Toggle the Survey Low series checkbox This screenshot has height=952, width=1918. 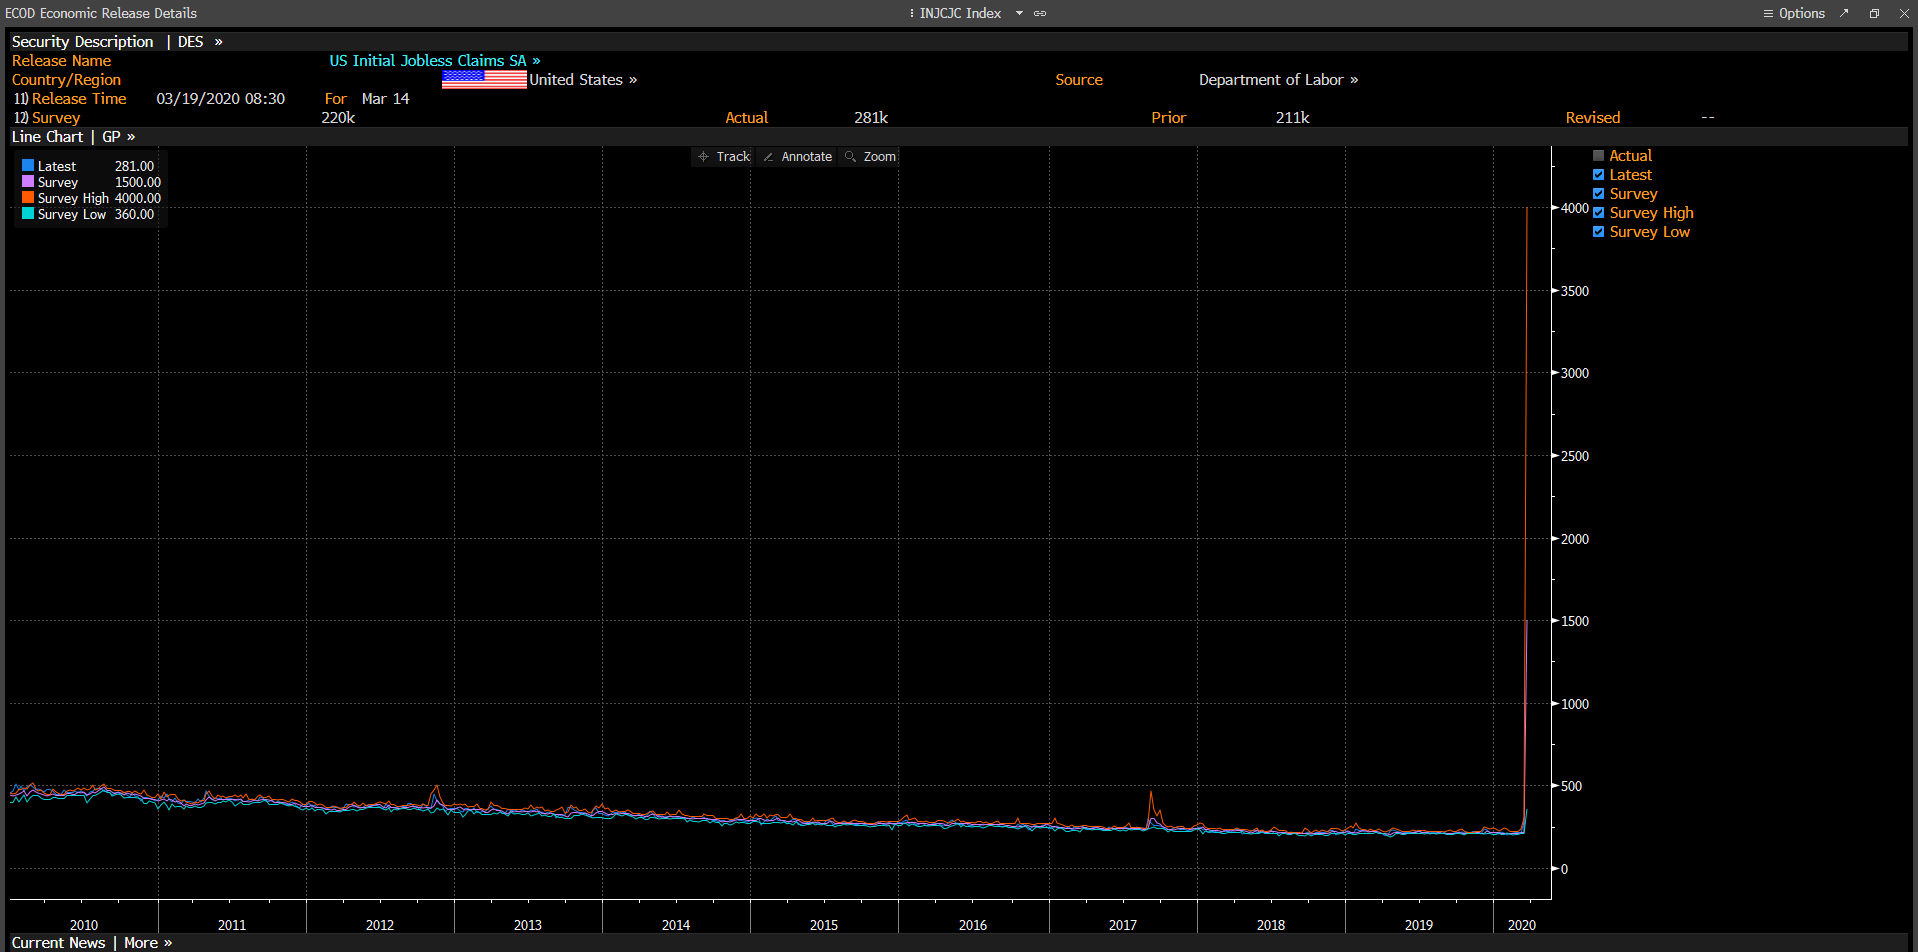pos(1598,232)
